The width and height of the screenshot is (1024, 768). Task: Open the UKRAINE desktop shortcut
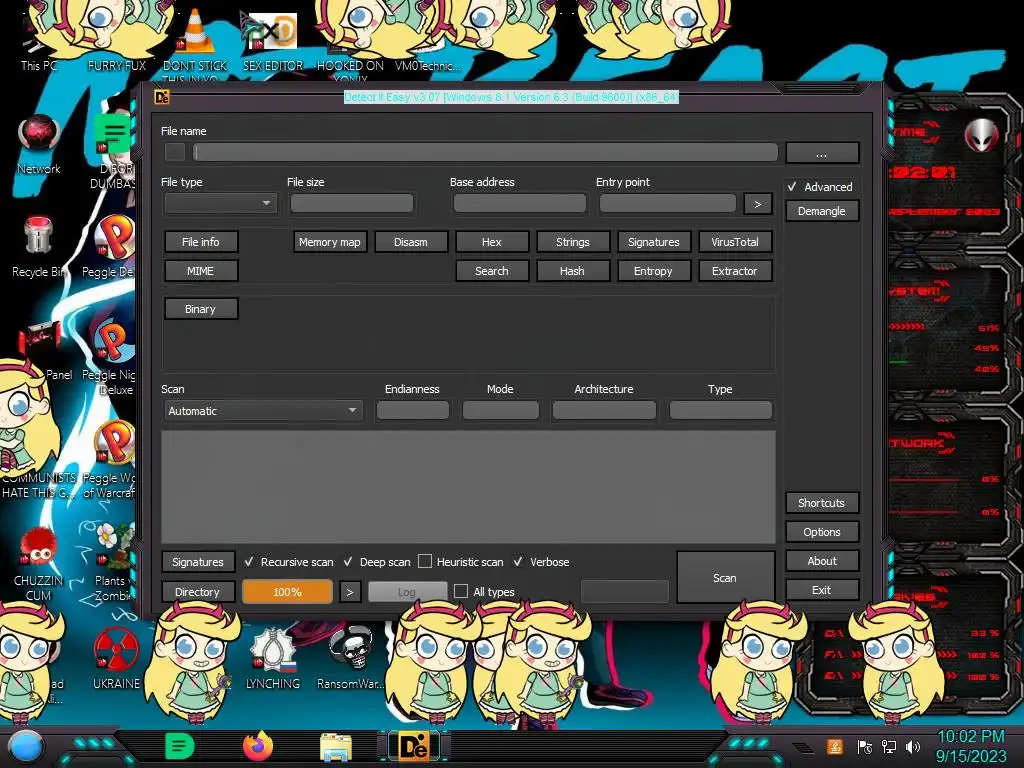point(116,658)
